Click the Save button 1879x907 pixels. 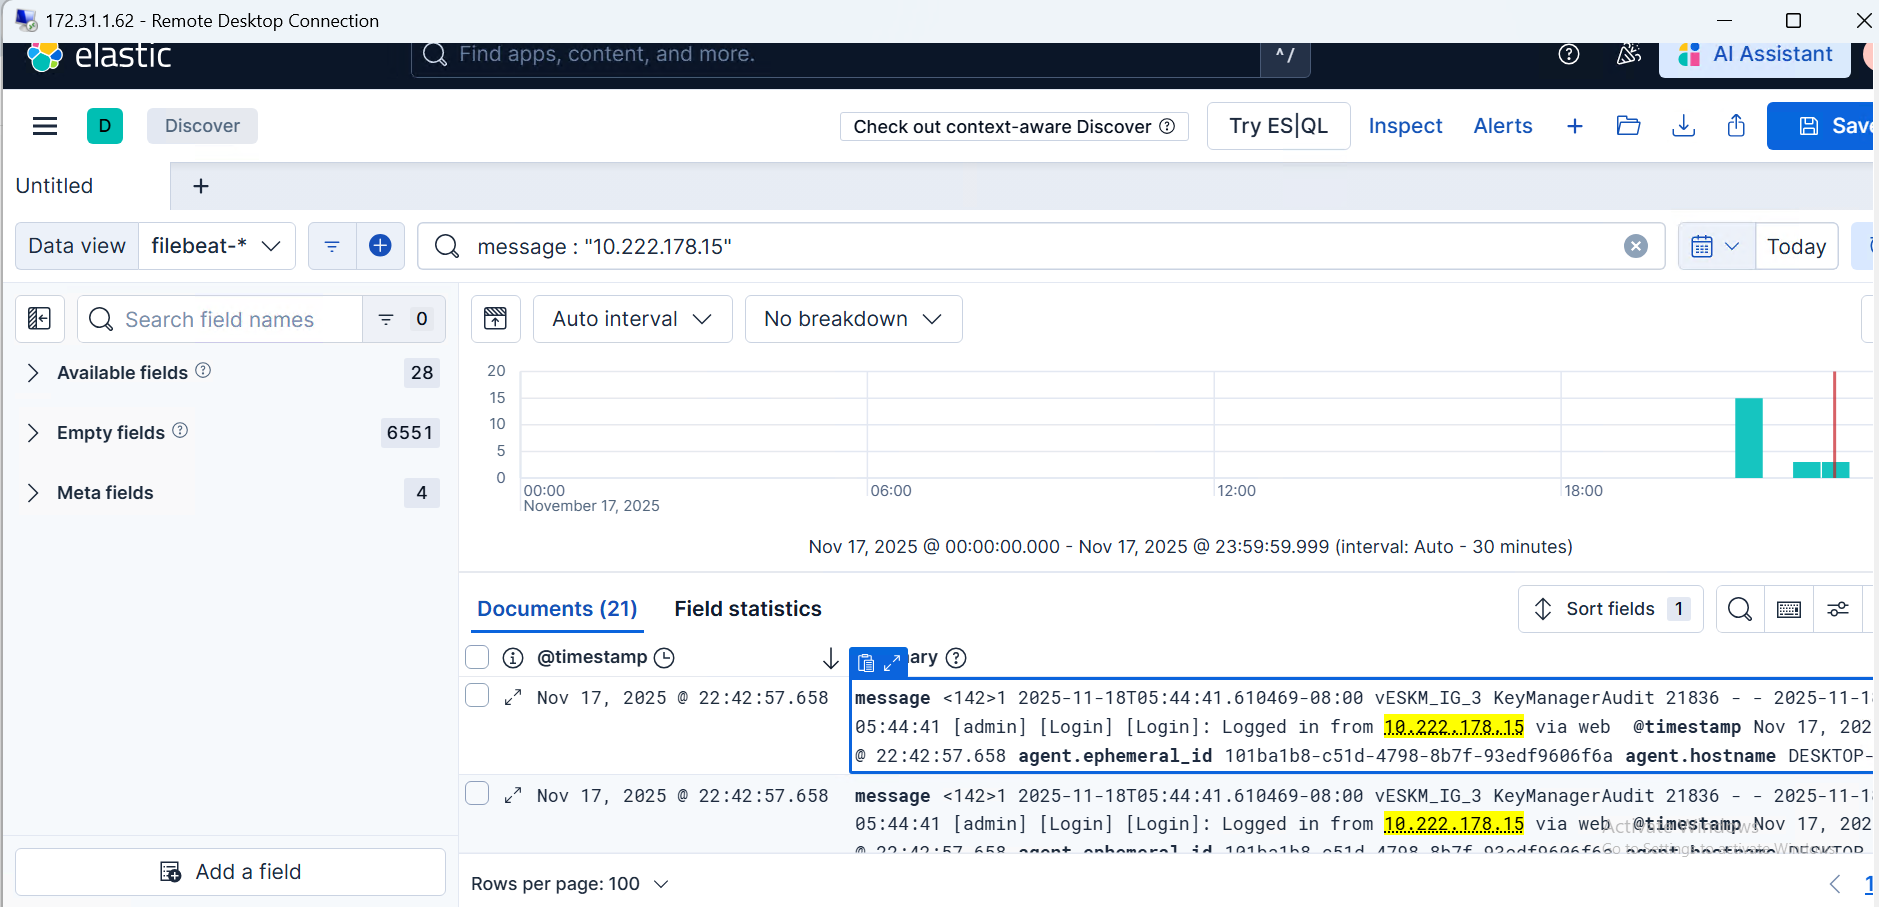1821,126
